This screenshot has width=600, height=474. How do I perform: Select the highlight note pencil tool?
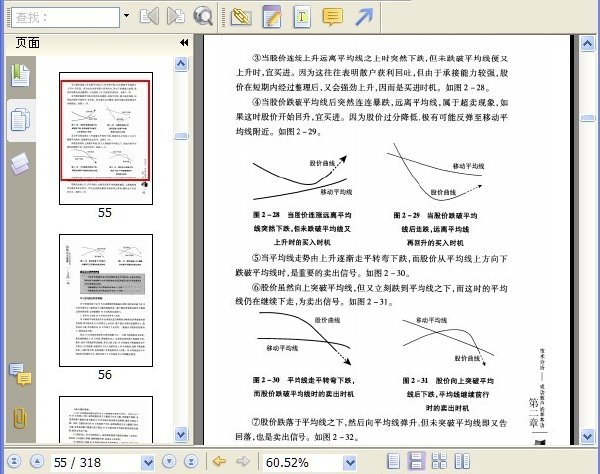click(272, 16)
